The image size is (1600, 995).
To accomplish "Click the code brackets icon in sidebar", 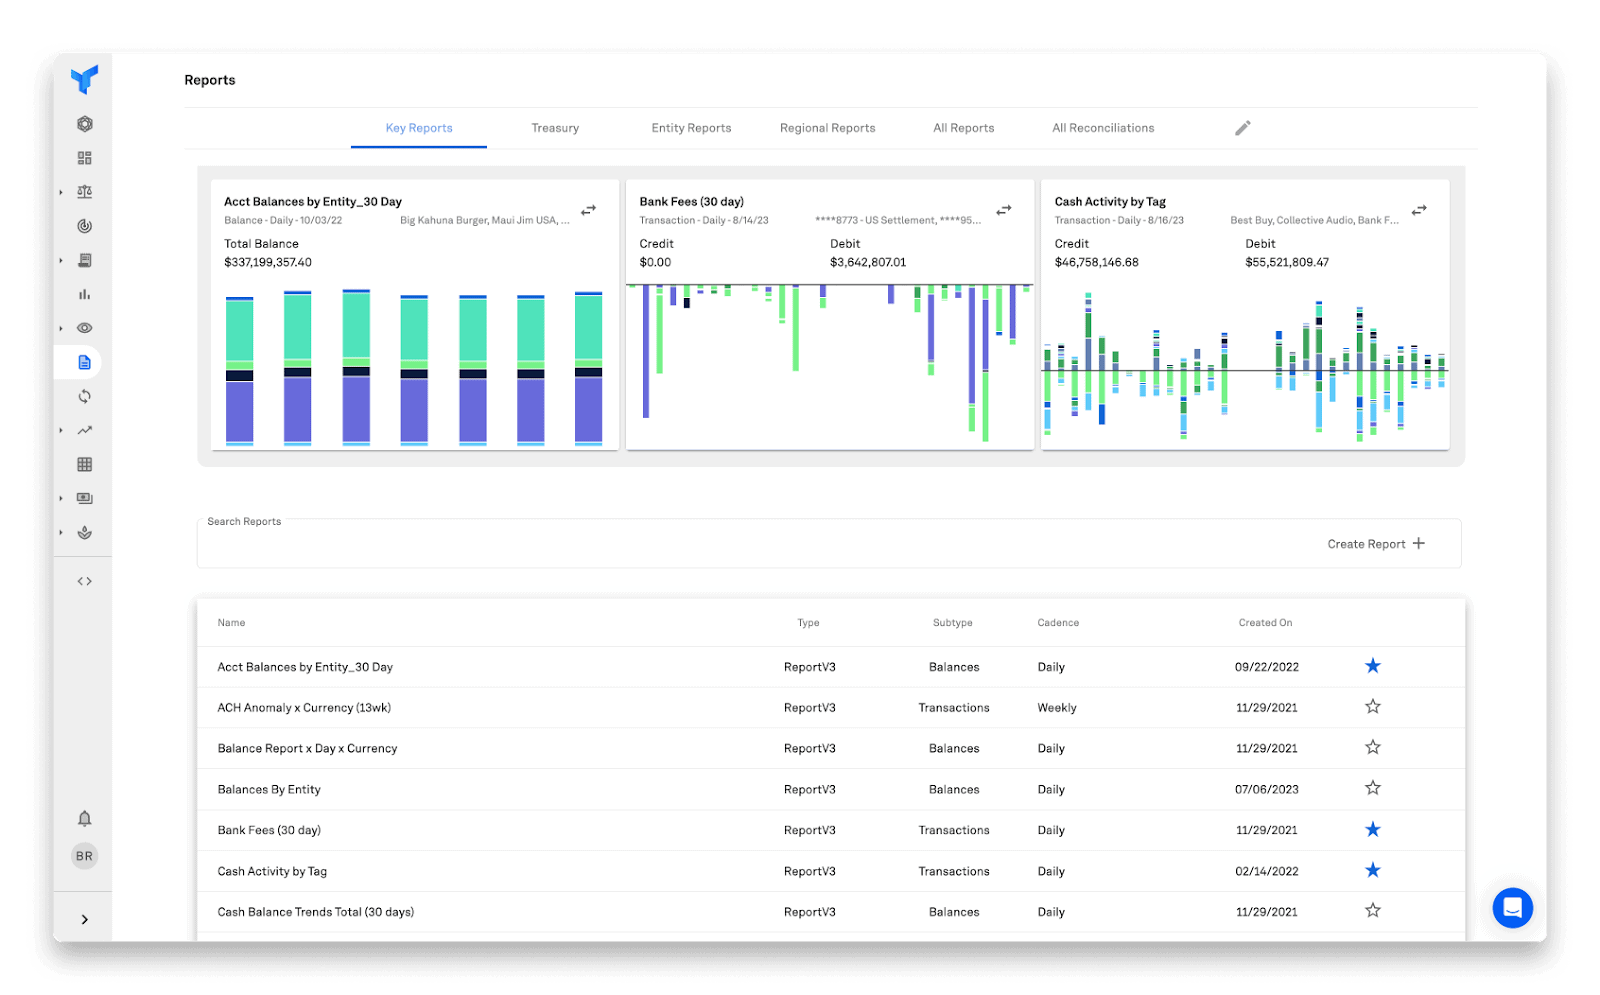I will pos(85,581).
